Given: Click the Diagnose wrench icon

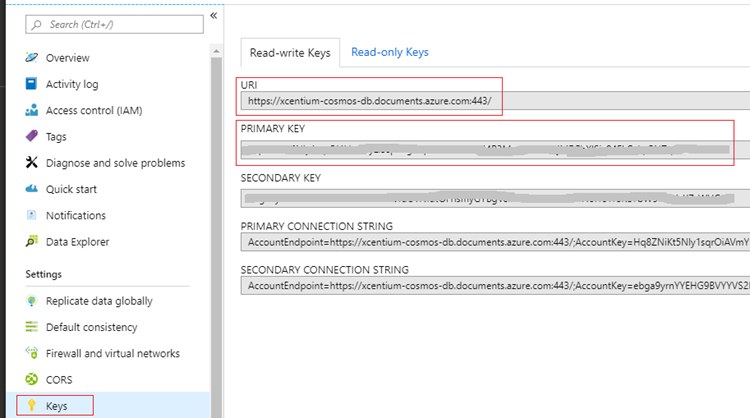Looking at the screenshot, I should (x=32, y=163).
